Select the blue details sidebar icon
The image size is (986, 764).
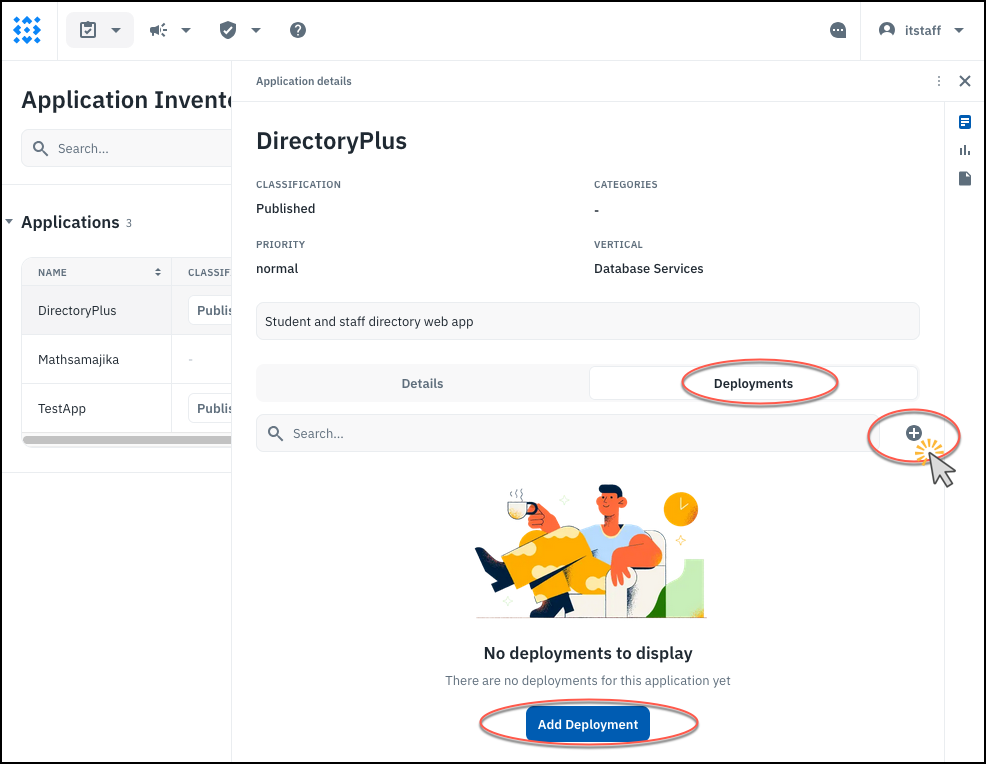(965, 122)
